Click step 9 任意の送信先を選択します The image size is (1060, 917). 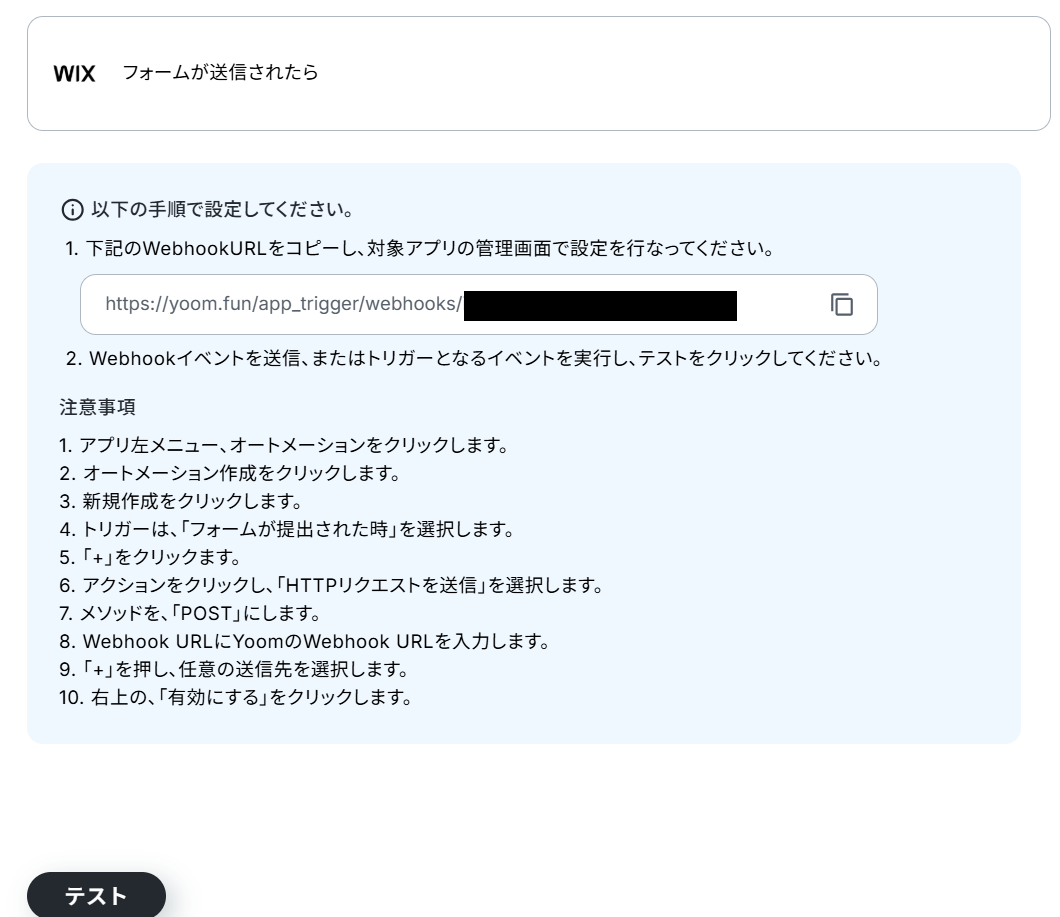tap(235, 669)
